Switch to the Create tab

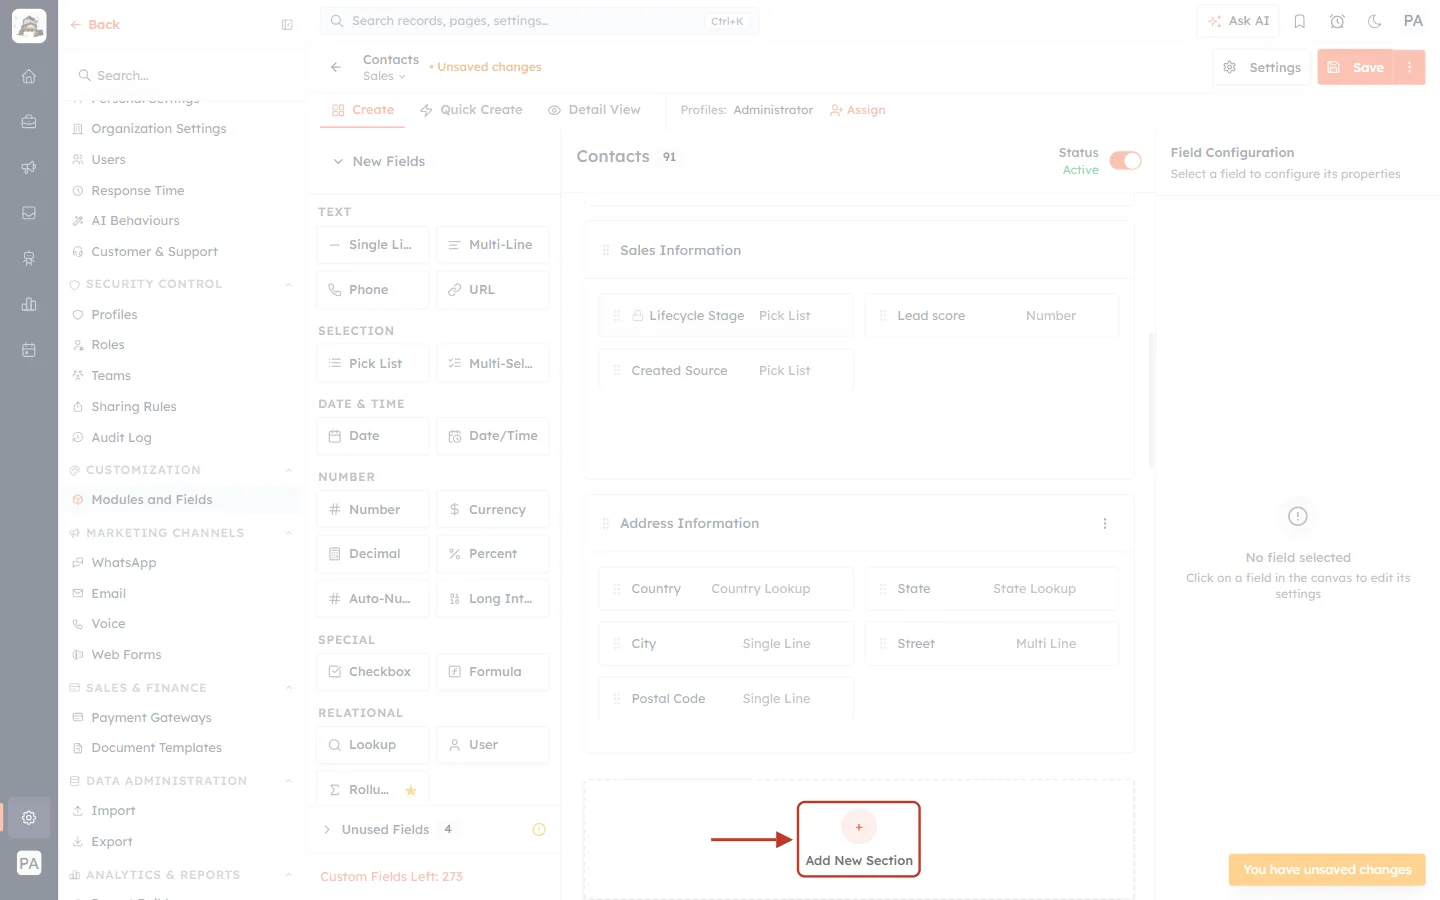[x=363, y=110]
